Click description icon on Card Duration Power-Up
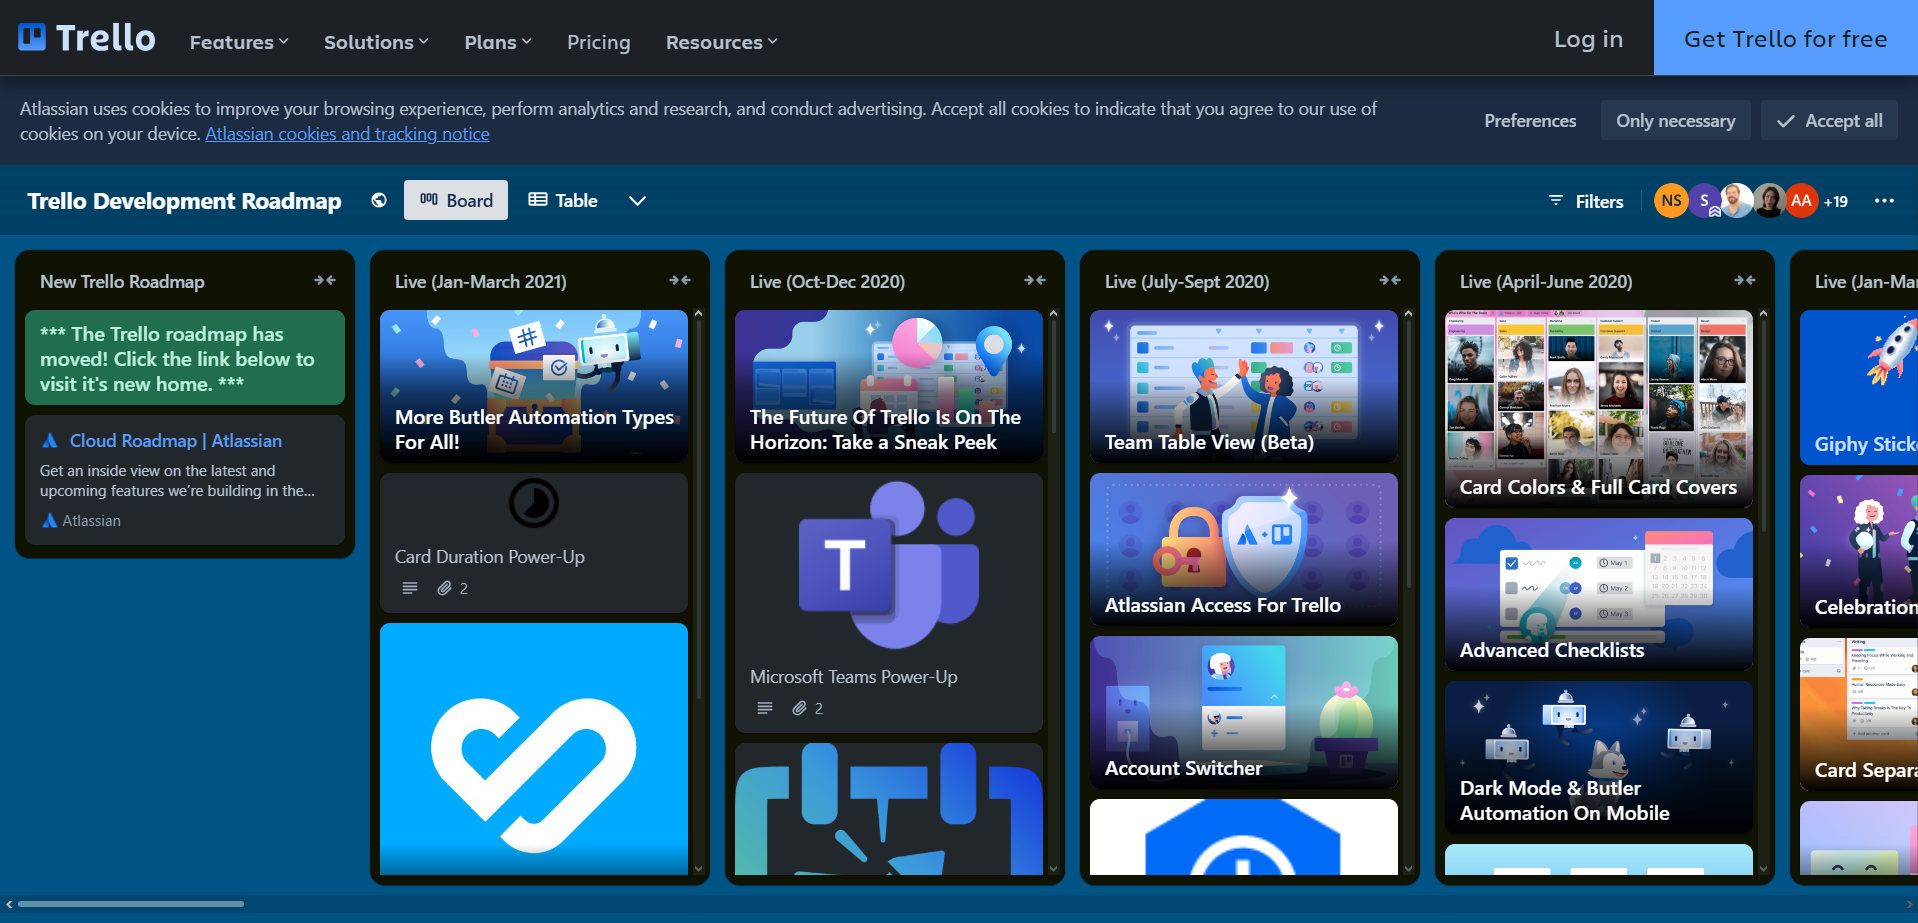Image resolution: width=1918 pixels, height=923 pixels. coord(409,588)
